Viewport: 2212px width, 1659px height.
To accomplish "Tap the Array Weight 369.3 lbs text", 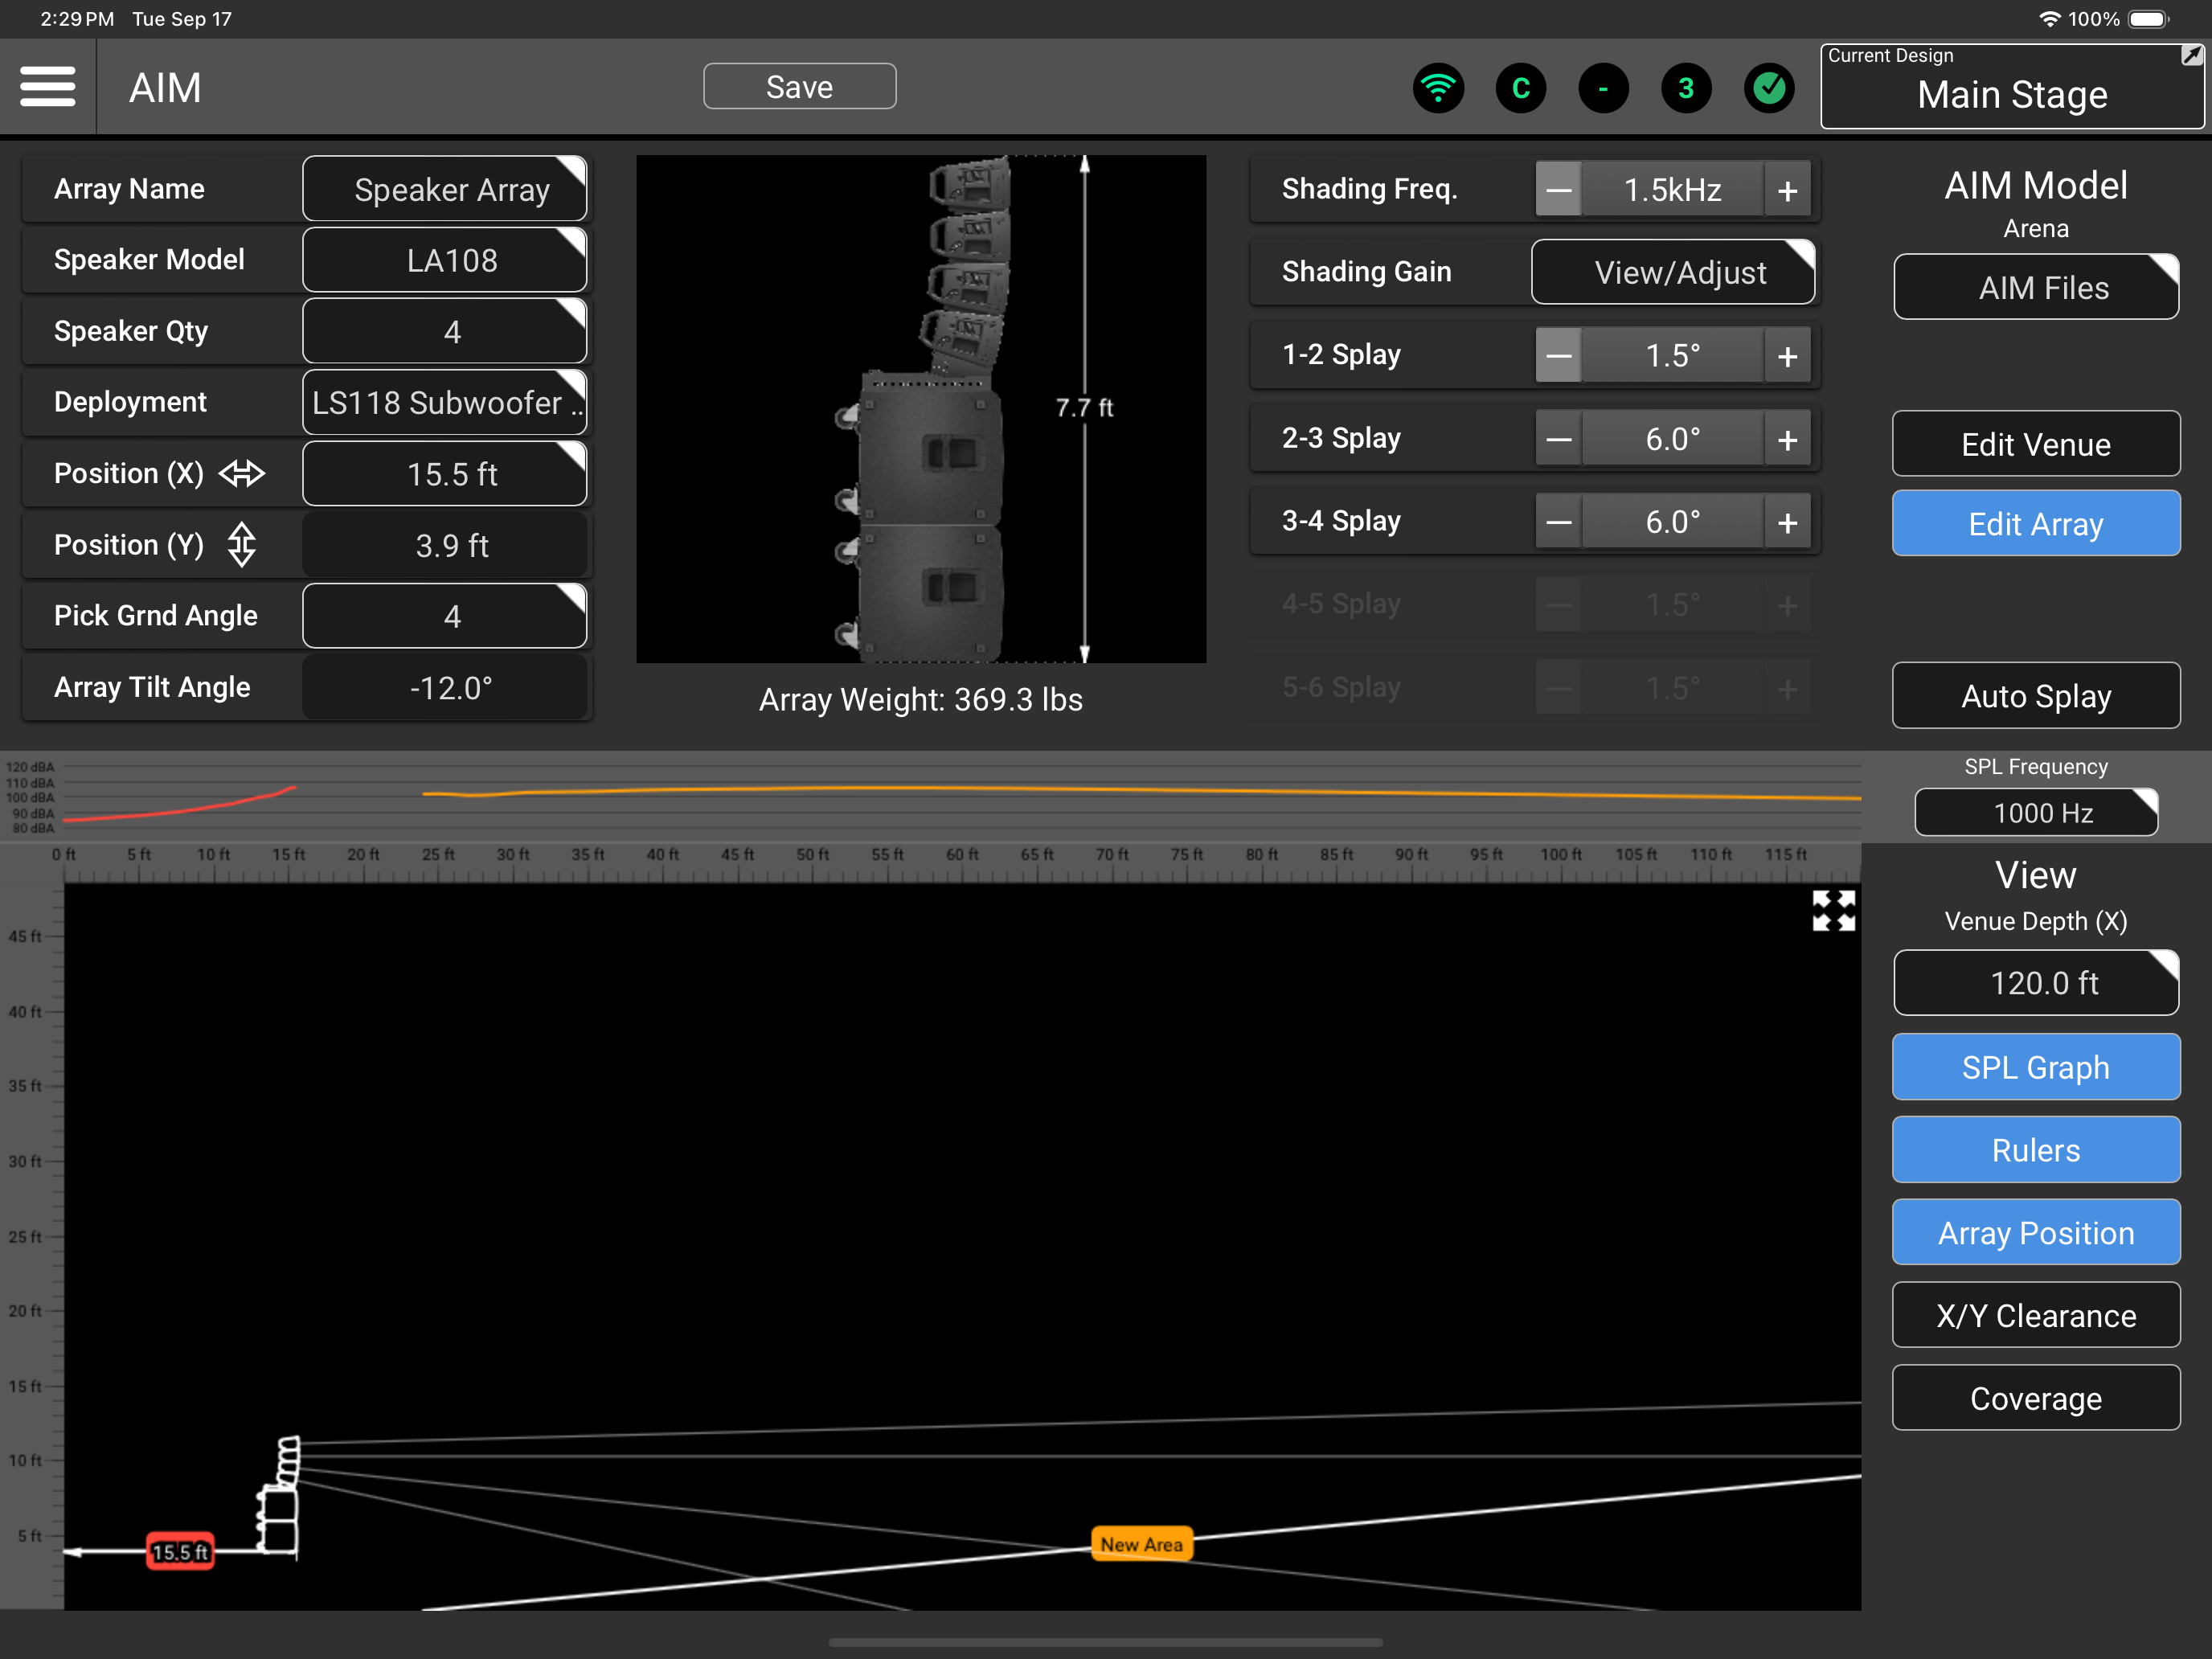I will click(921, 699).
